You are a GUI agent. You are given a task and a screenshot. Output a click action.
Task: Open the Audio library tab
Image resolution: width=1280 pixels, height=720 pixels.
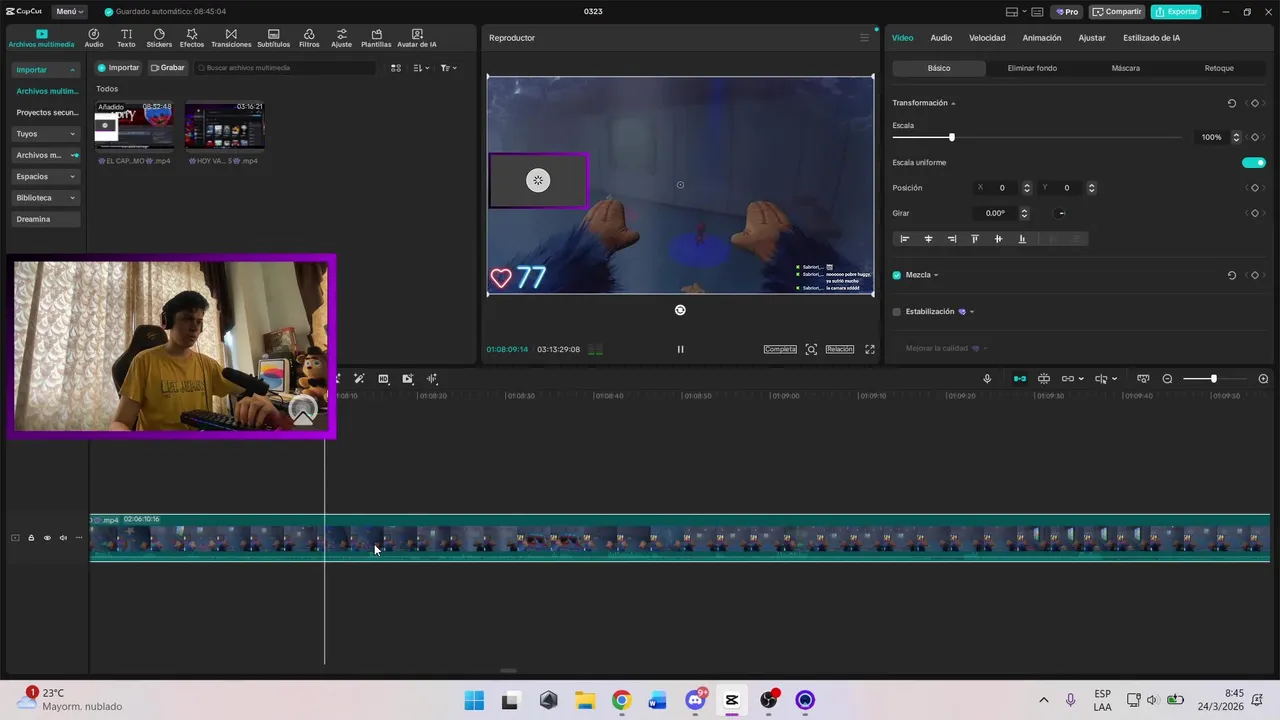(94, 38)
